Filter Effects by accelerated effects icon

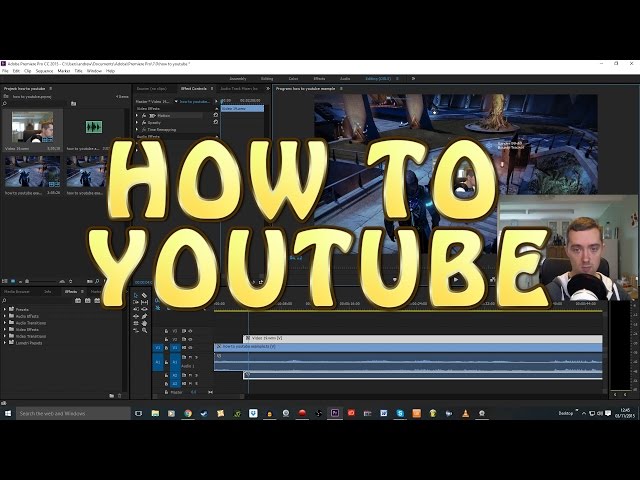pyautogui.click(x=78, y=300)
